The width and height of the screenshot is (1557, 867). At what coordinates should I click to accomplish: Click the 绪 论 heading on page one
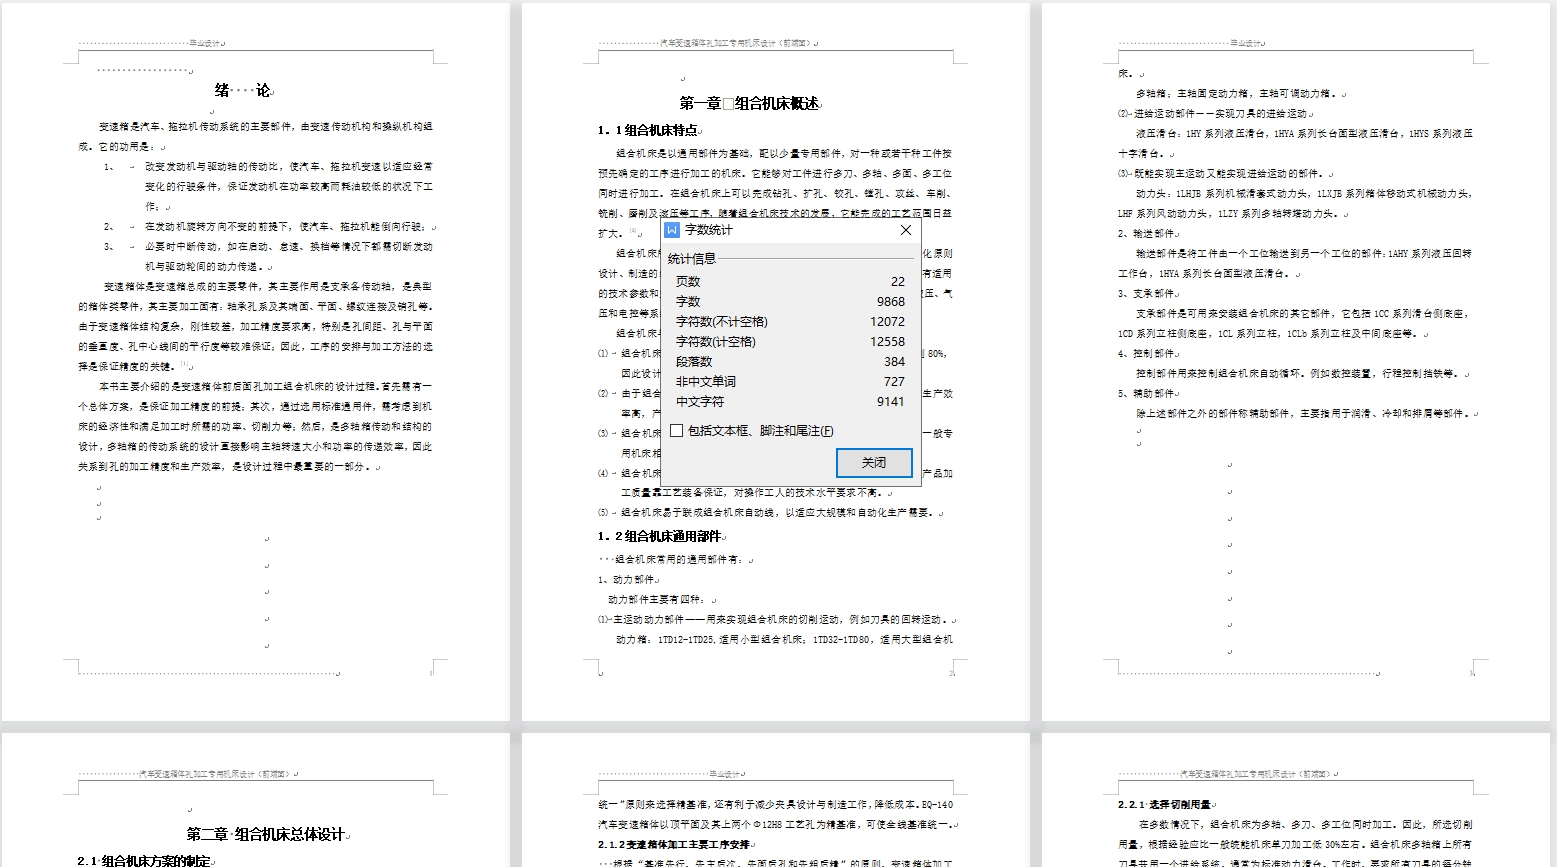coord(243,90)
